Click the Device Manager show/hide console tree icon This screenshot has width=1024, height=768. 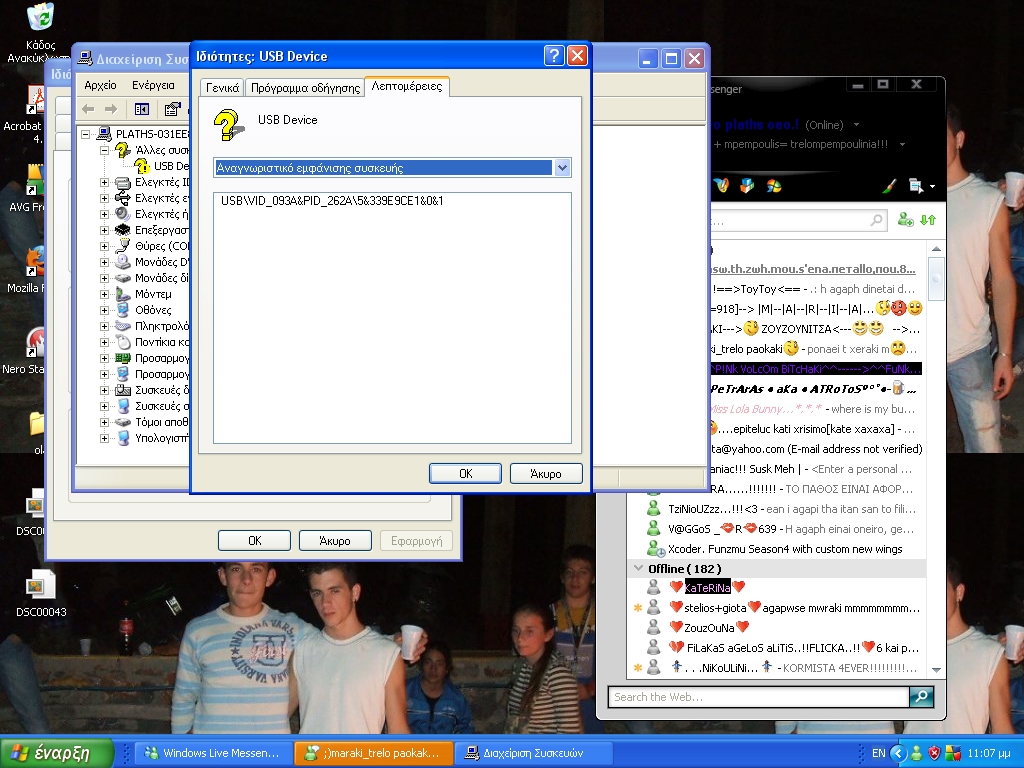(x=142, y=109)
